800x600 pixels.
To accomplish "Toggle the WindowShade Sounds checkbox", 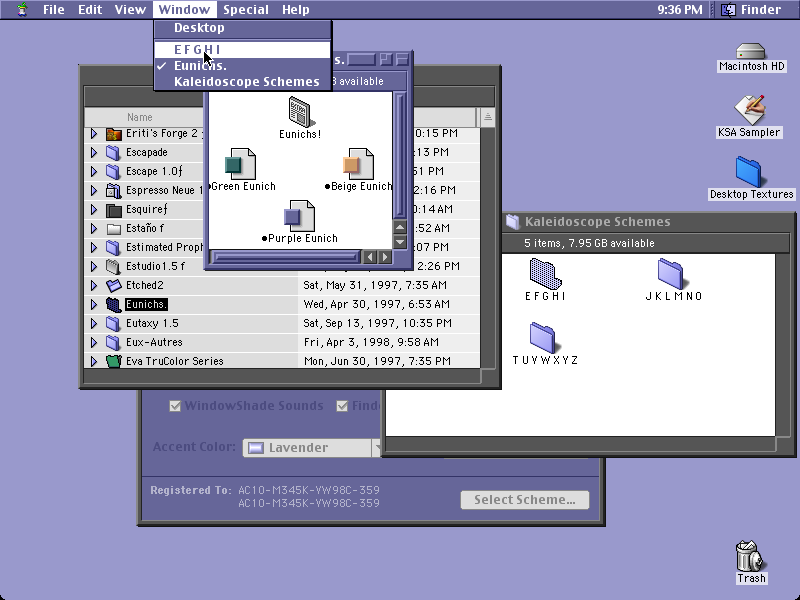I will [x=175, y=406].
